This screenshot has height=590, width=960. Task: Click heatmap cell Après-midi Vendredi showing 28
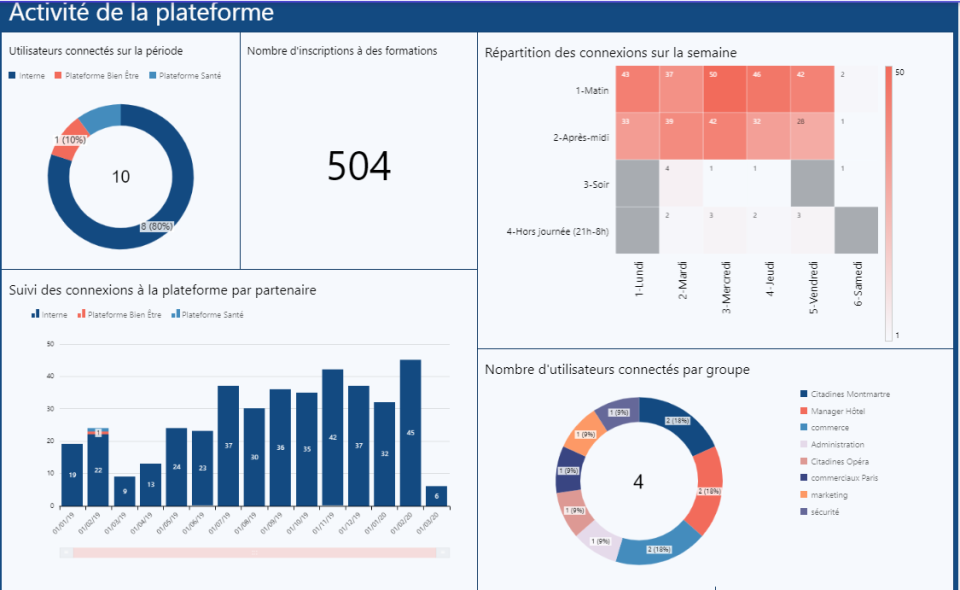(812, 136)
